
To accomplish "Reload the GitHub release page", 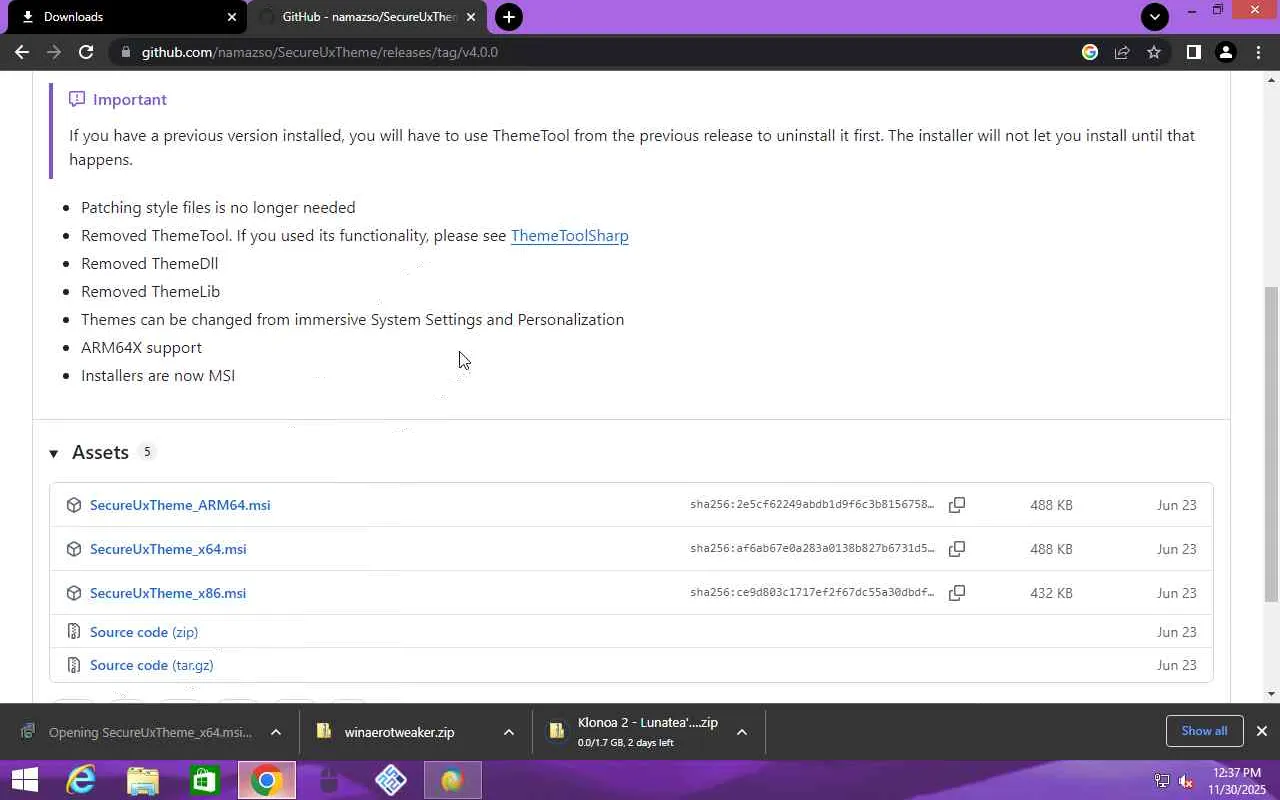I will tap(86, 52).
